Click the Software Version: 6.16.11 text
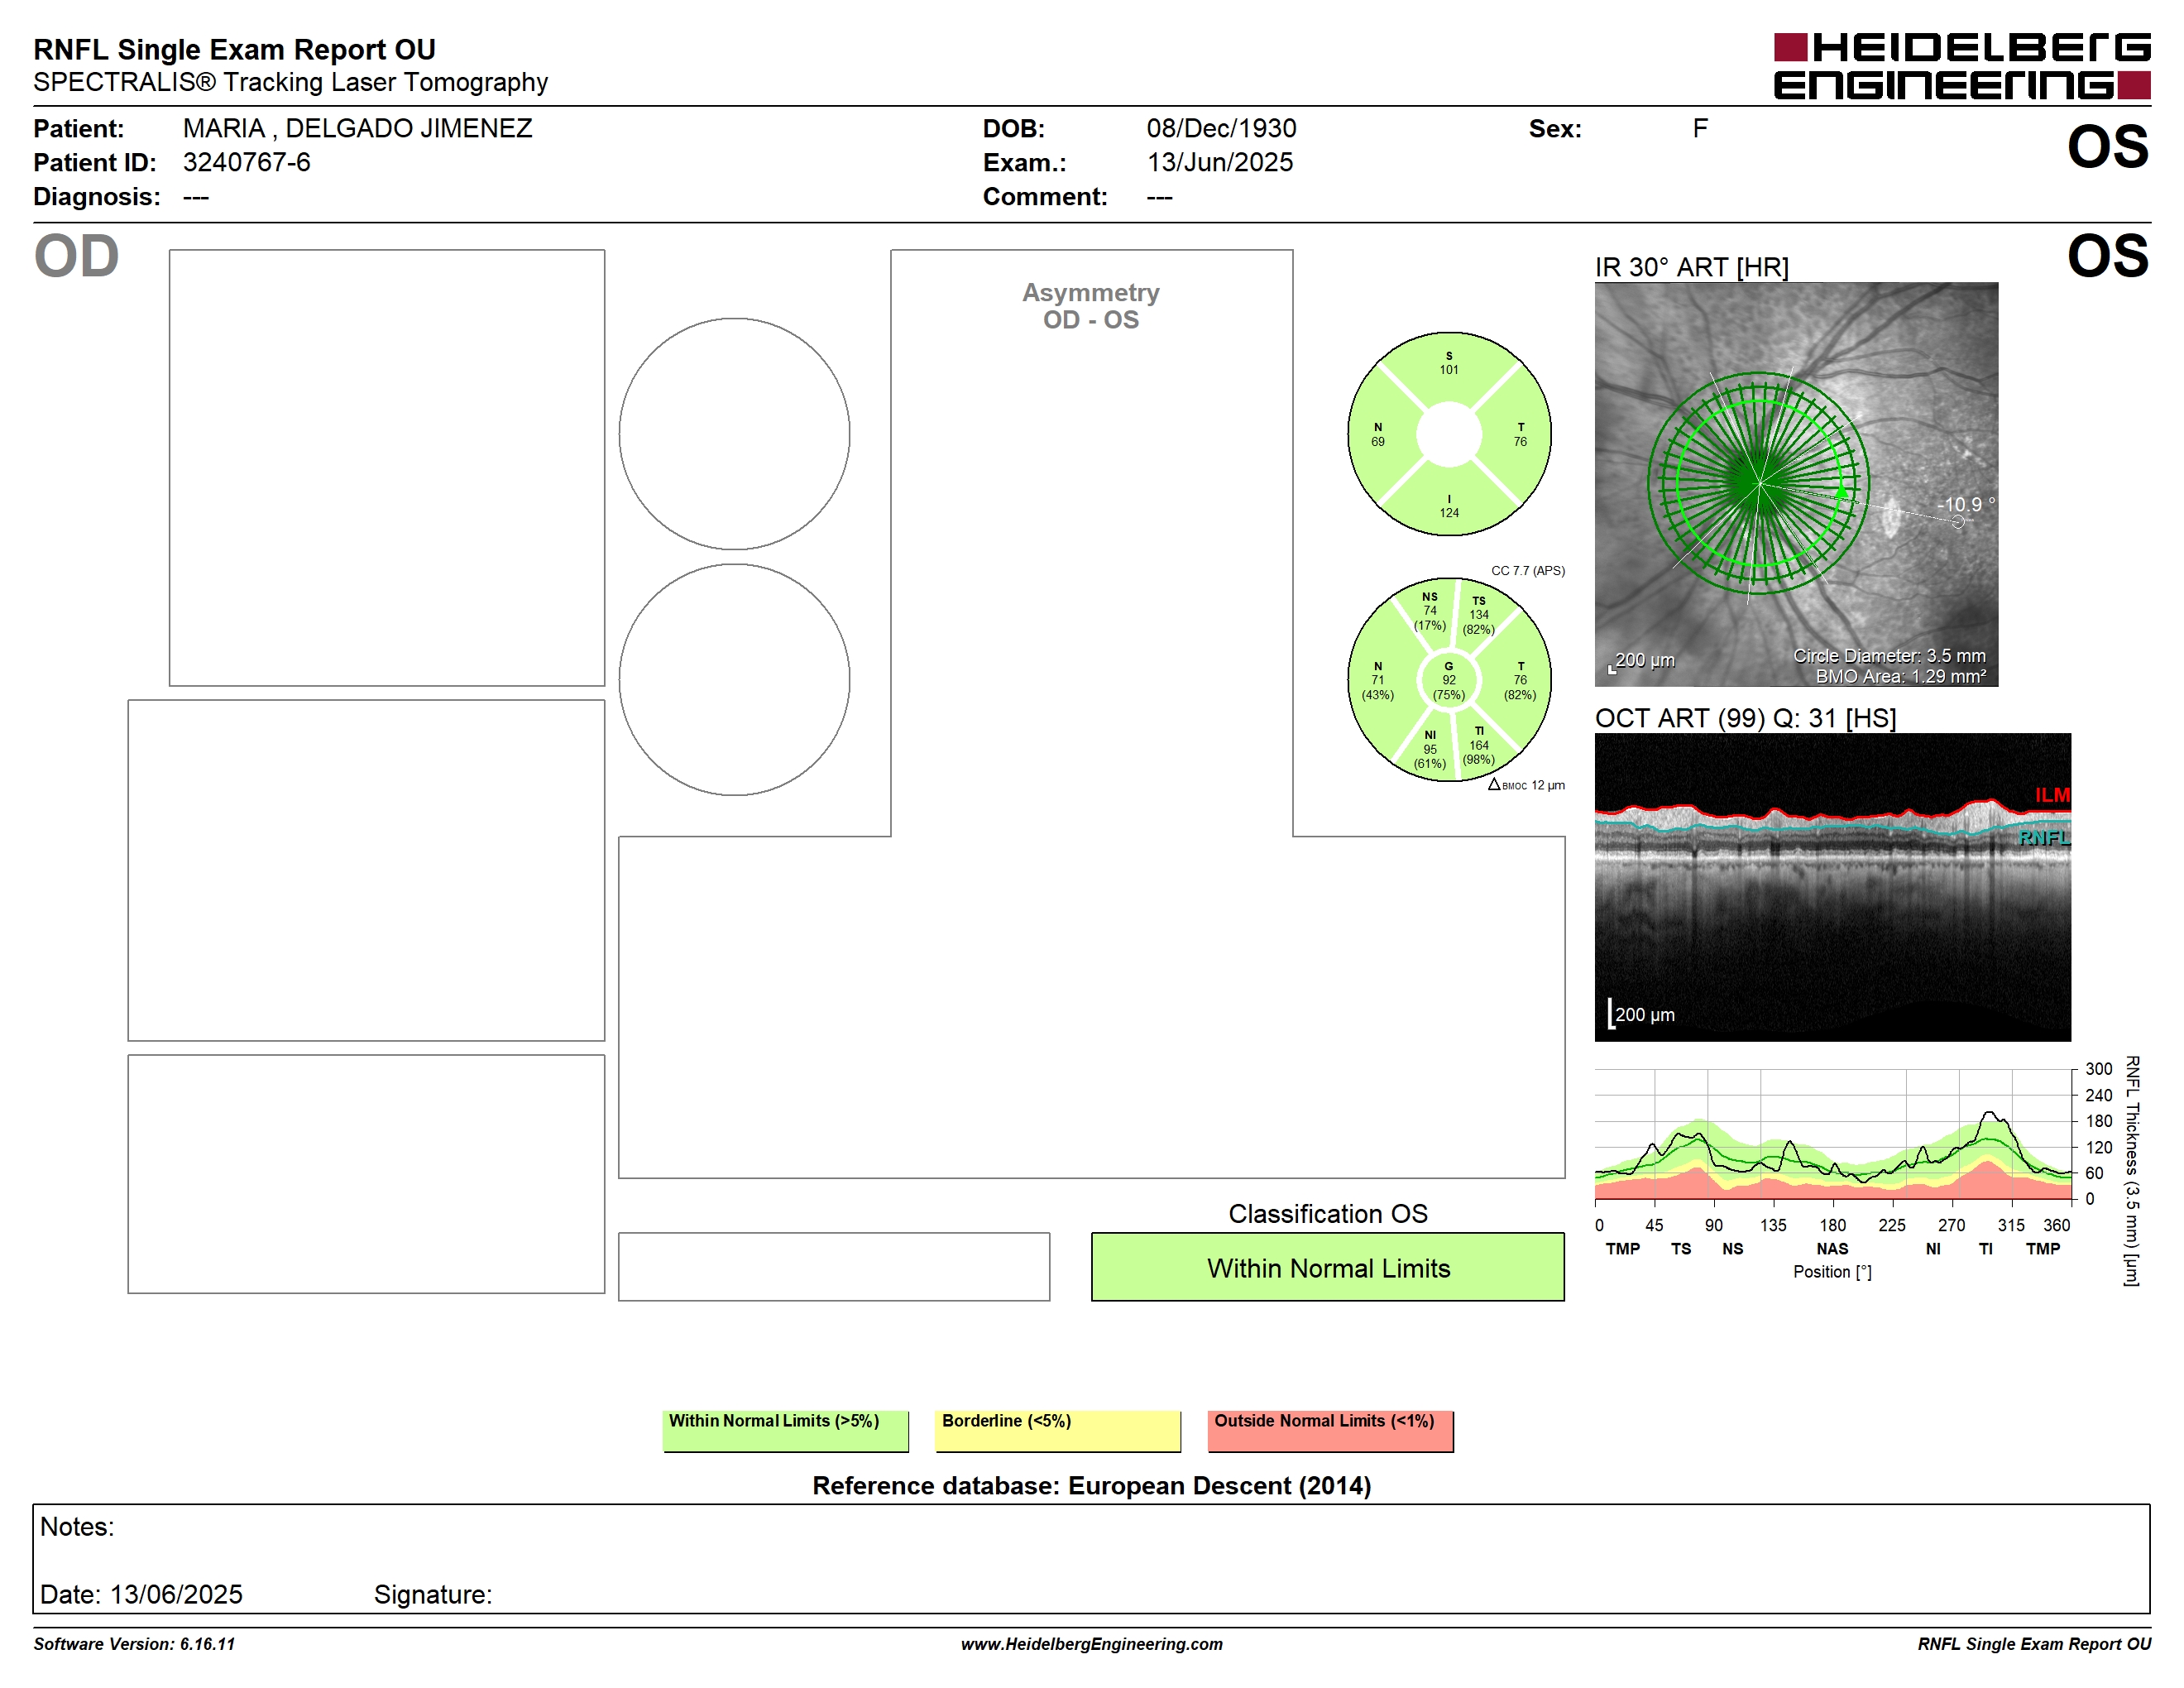 coord(134,1644)
